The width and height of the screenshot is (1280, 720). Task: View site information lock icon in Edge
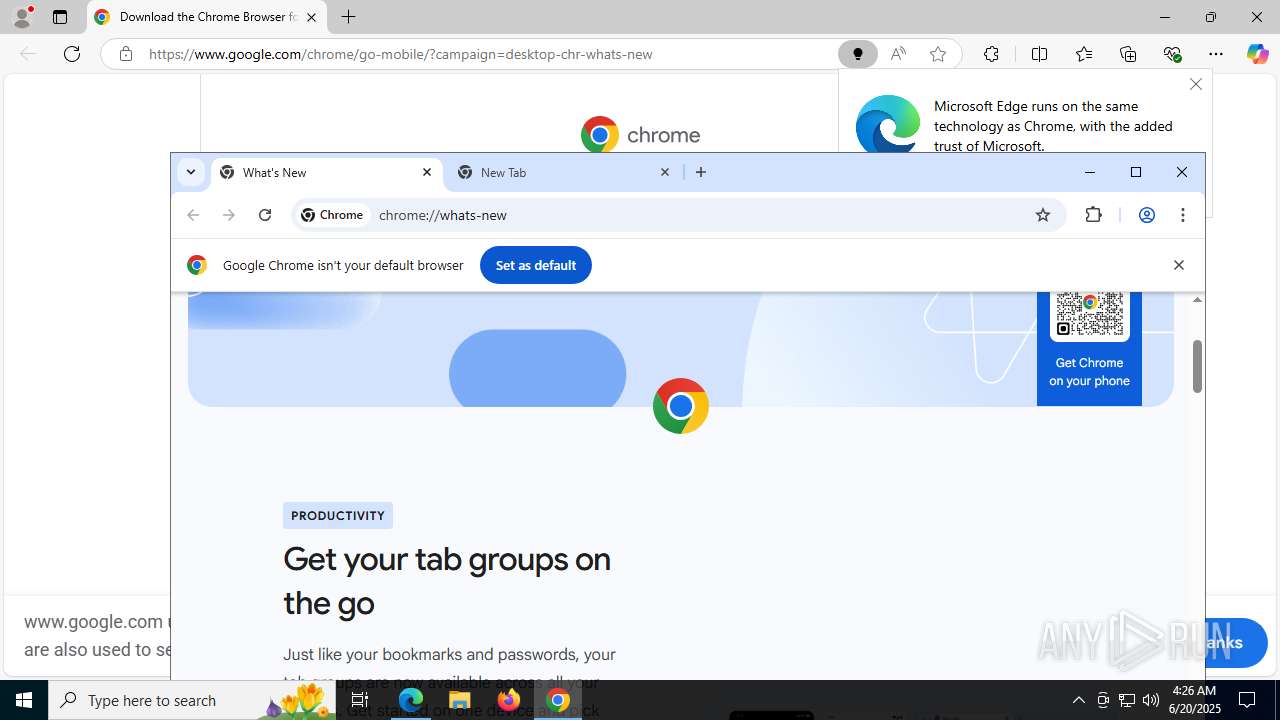point(126,54)
